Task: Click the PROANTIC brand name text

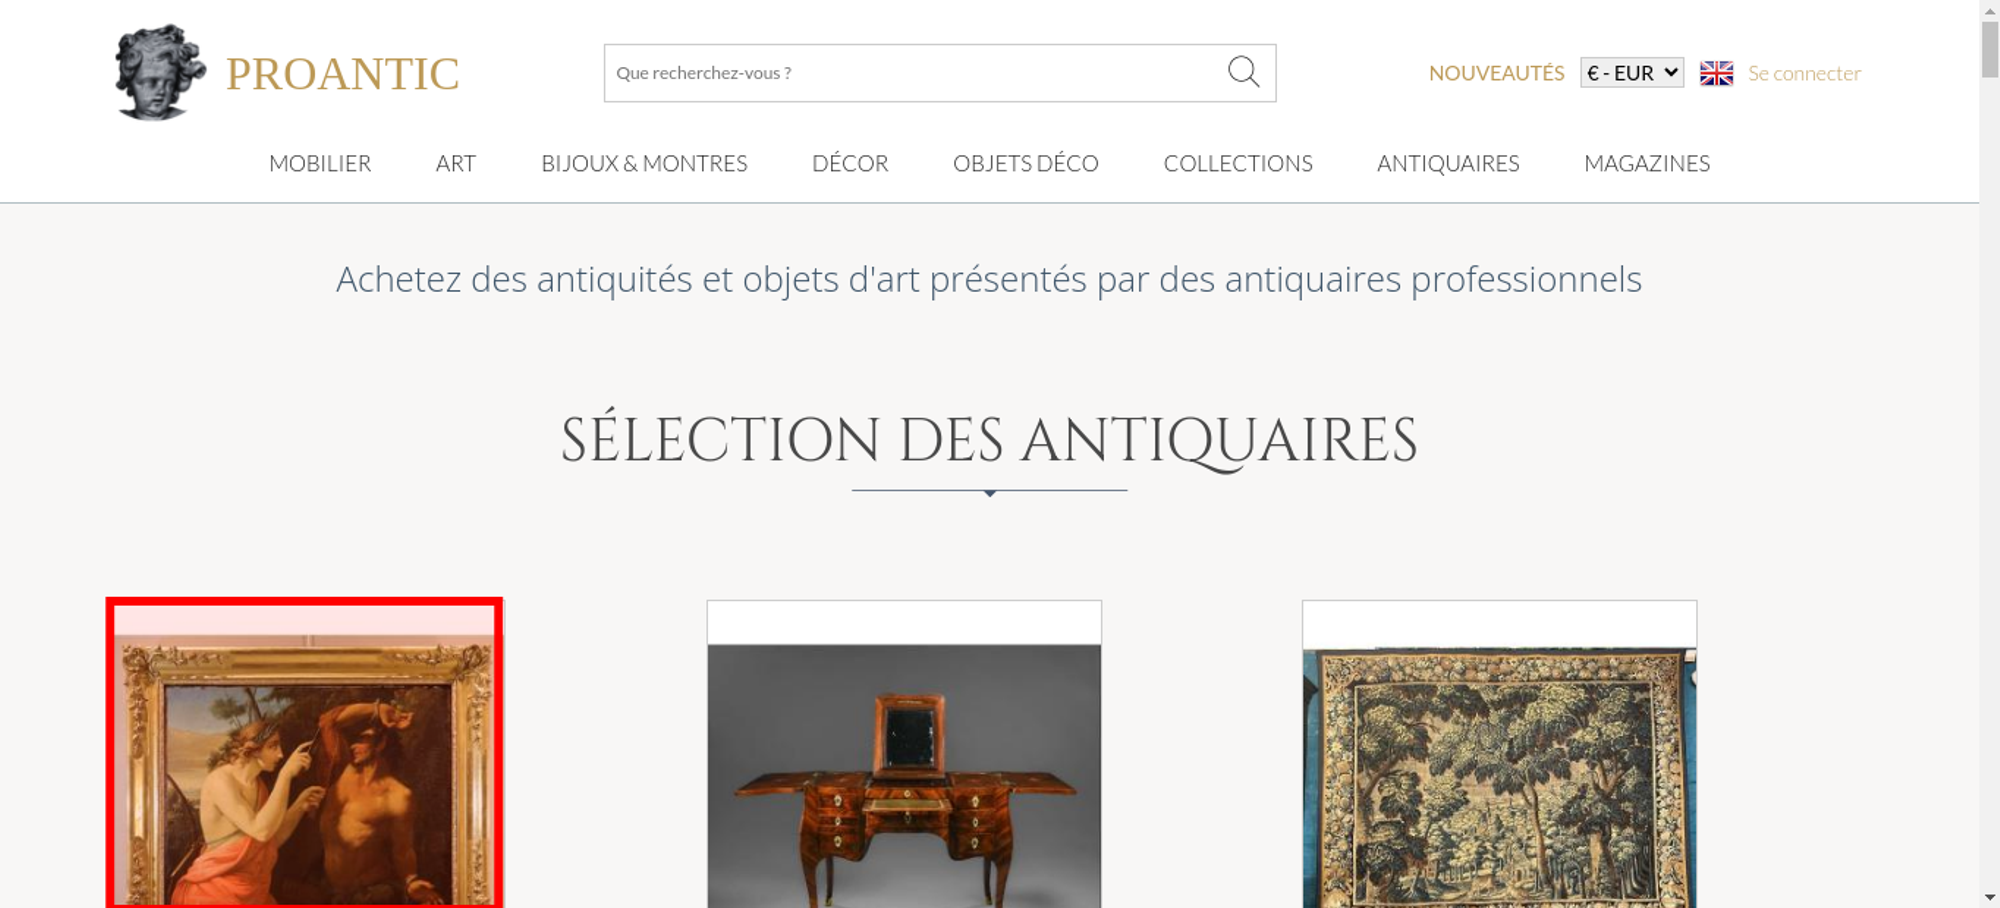Action: pyautogui.click(x=342, y=74)
